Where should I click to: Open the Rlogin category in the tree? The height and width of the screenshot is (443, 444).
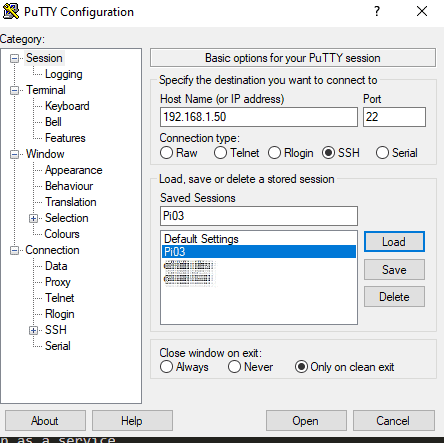tap(60, 314)
